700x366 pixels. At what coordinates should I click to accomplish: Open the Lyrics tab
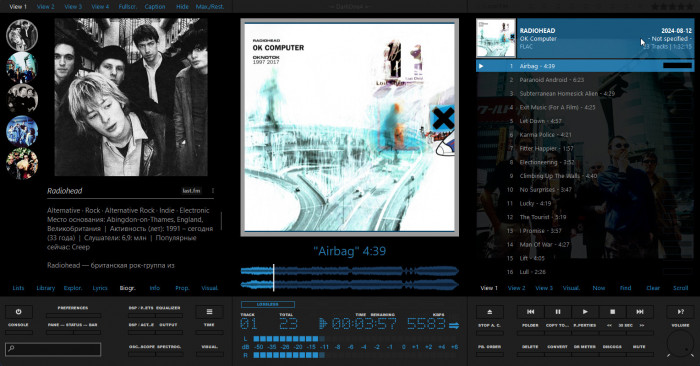pyautogui.click(x=100, y=288)
